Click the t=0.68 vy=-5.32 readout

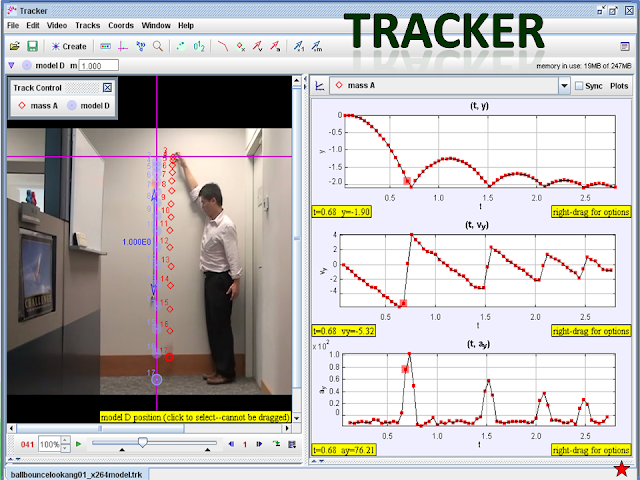pos(344,331)
